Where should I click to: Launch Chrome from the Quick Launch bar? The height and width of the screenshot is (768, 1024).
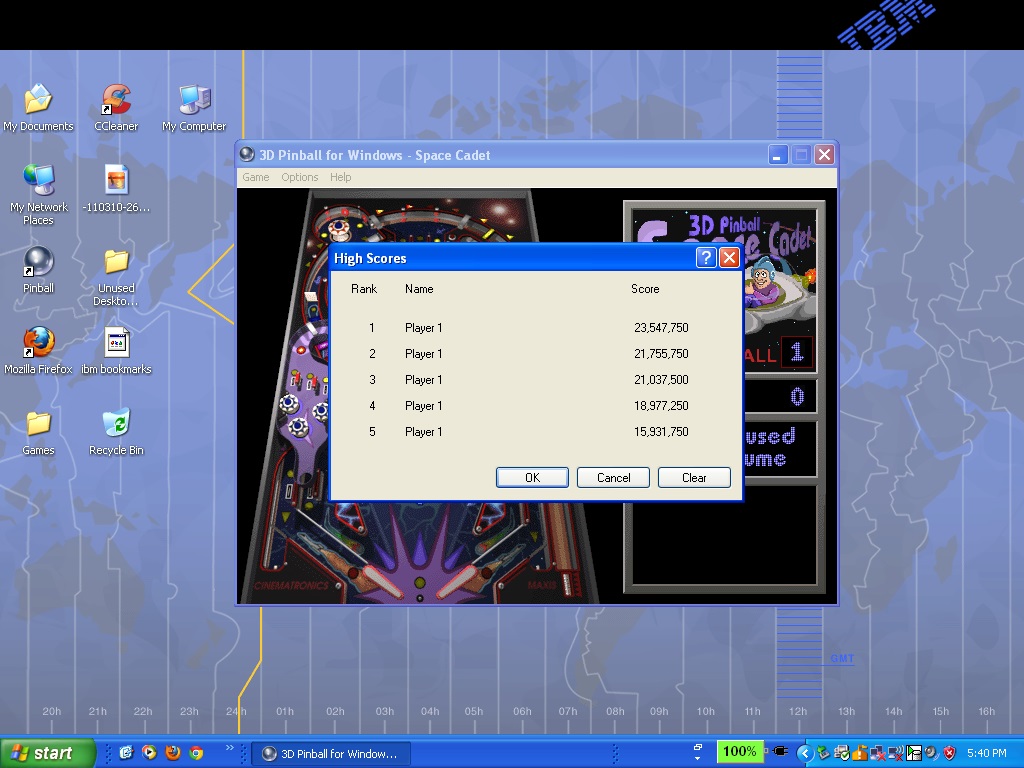click(x=196, y=753)
